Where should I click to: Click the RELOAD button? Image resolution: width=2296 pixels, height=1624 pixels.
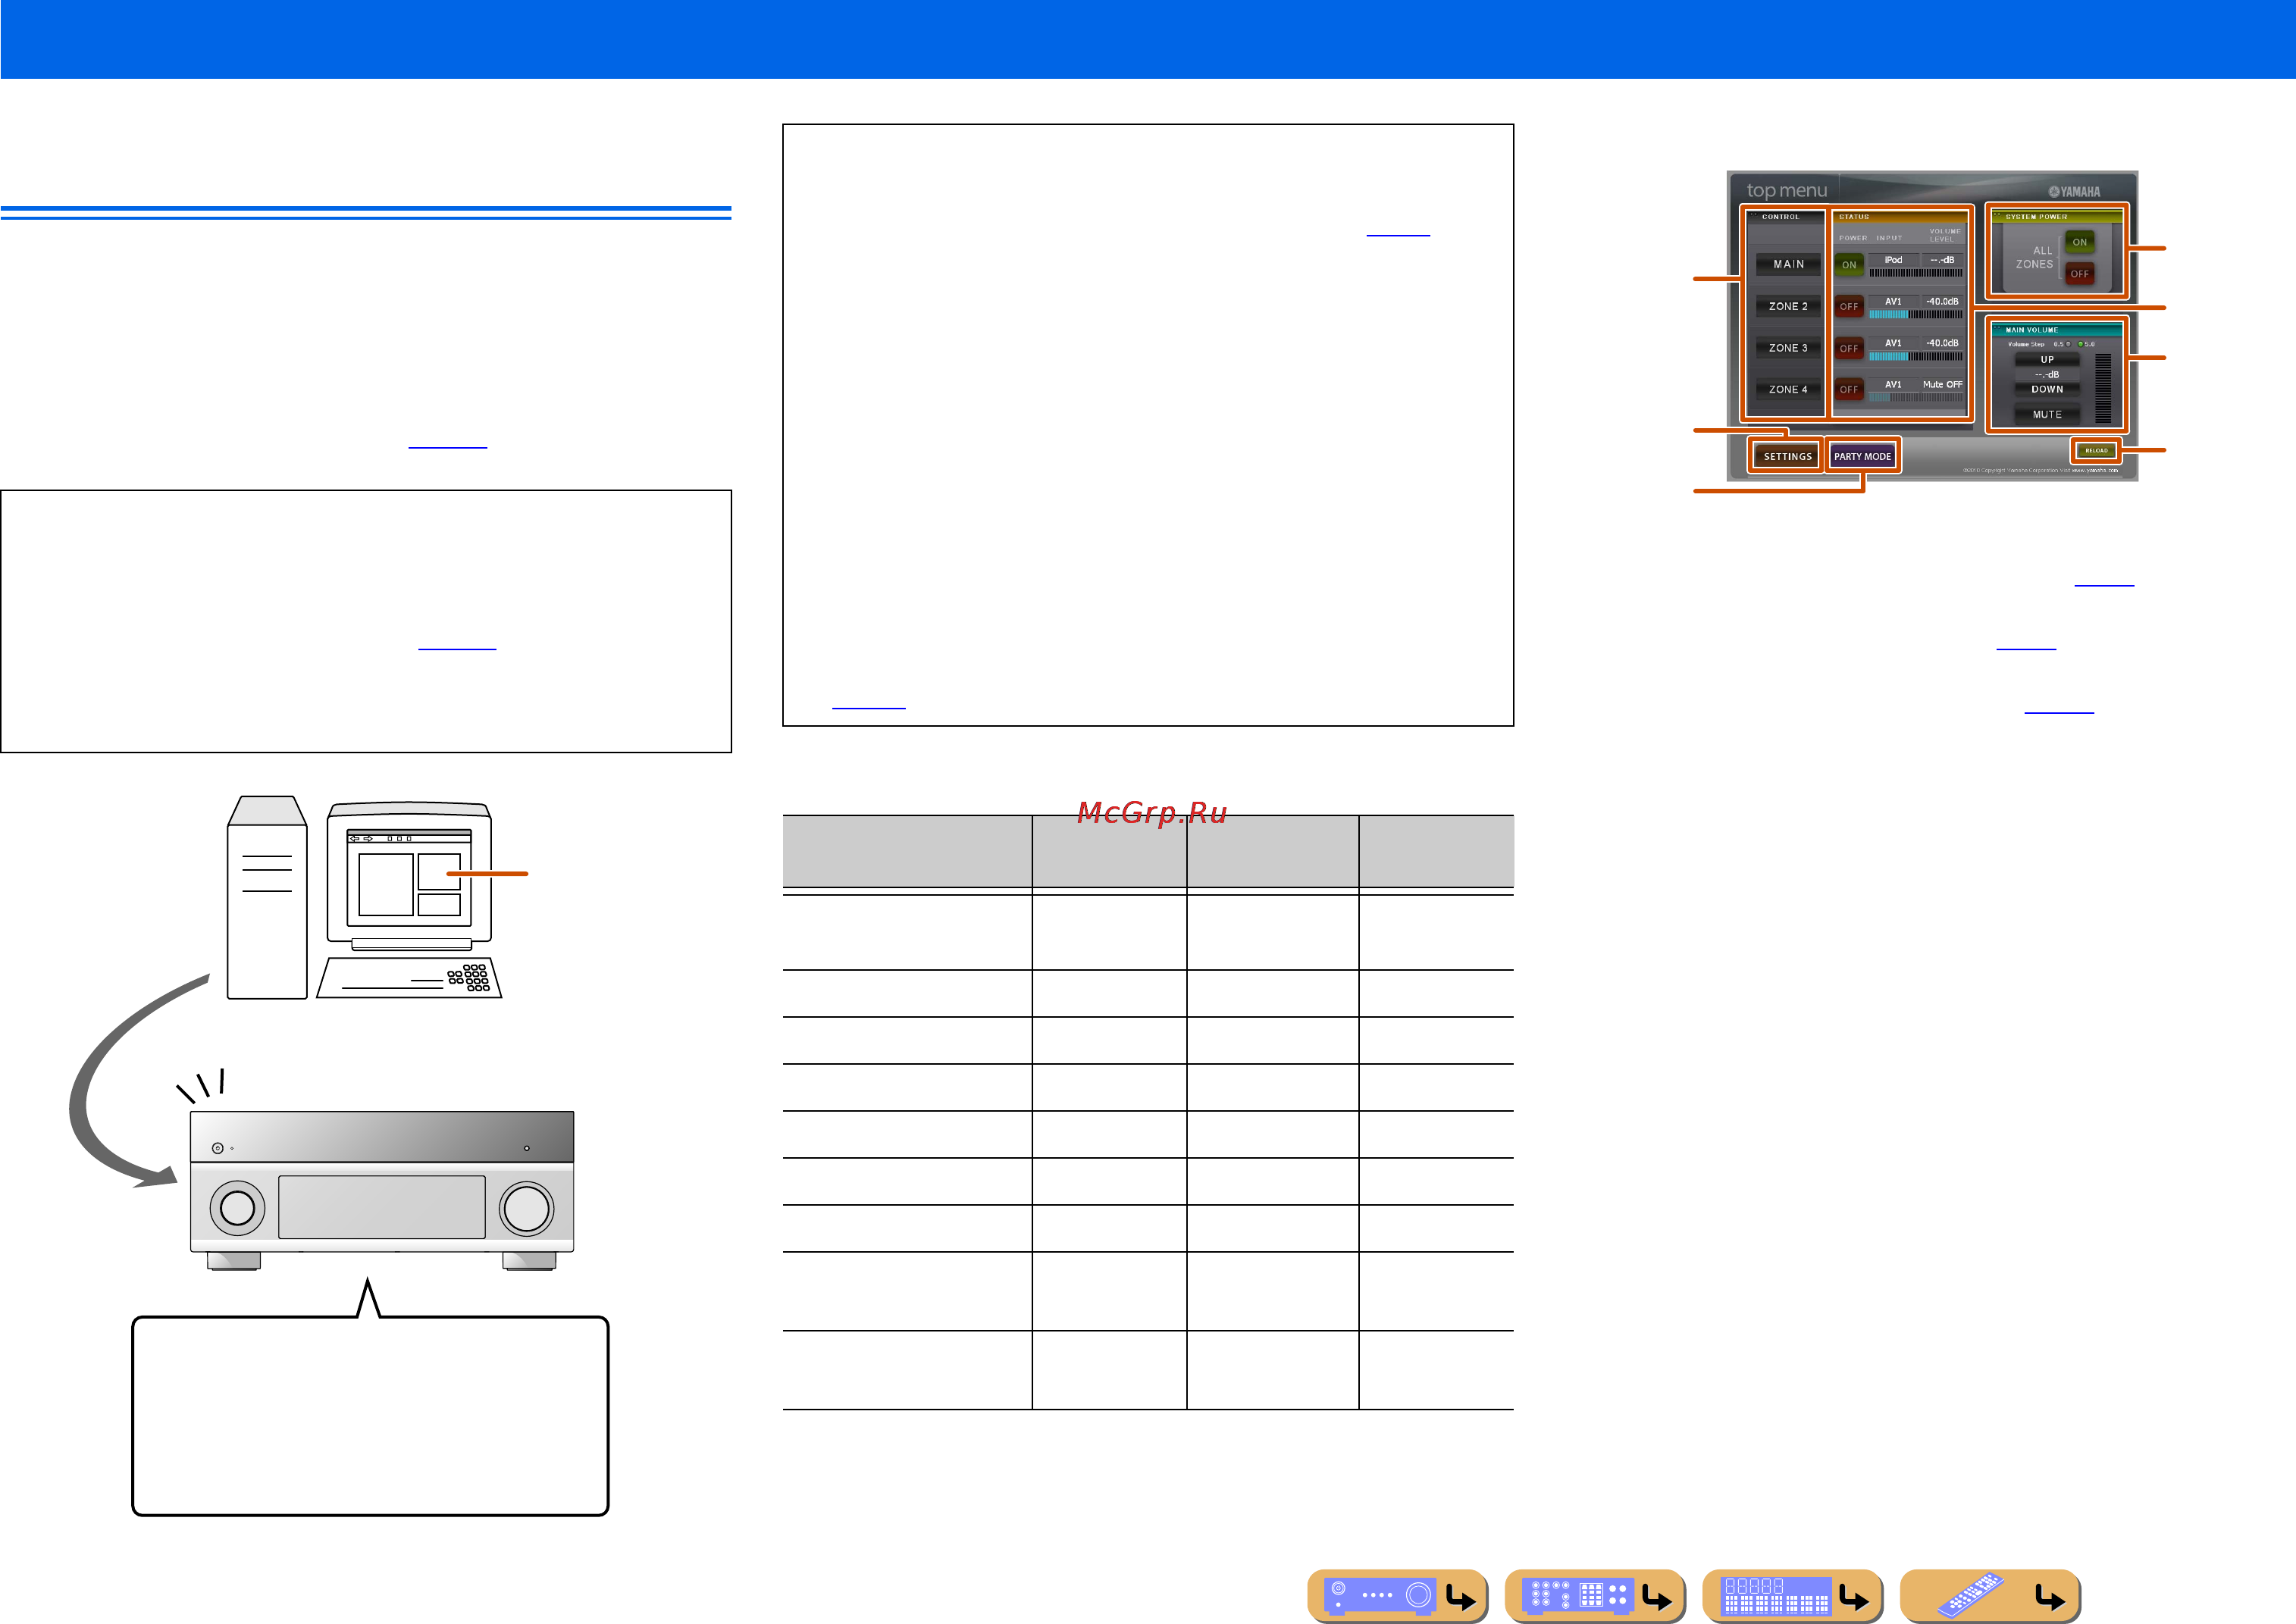(x=2097, y=450)
